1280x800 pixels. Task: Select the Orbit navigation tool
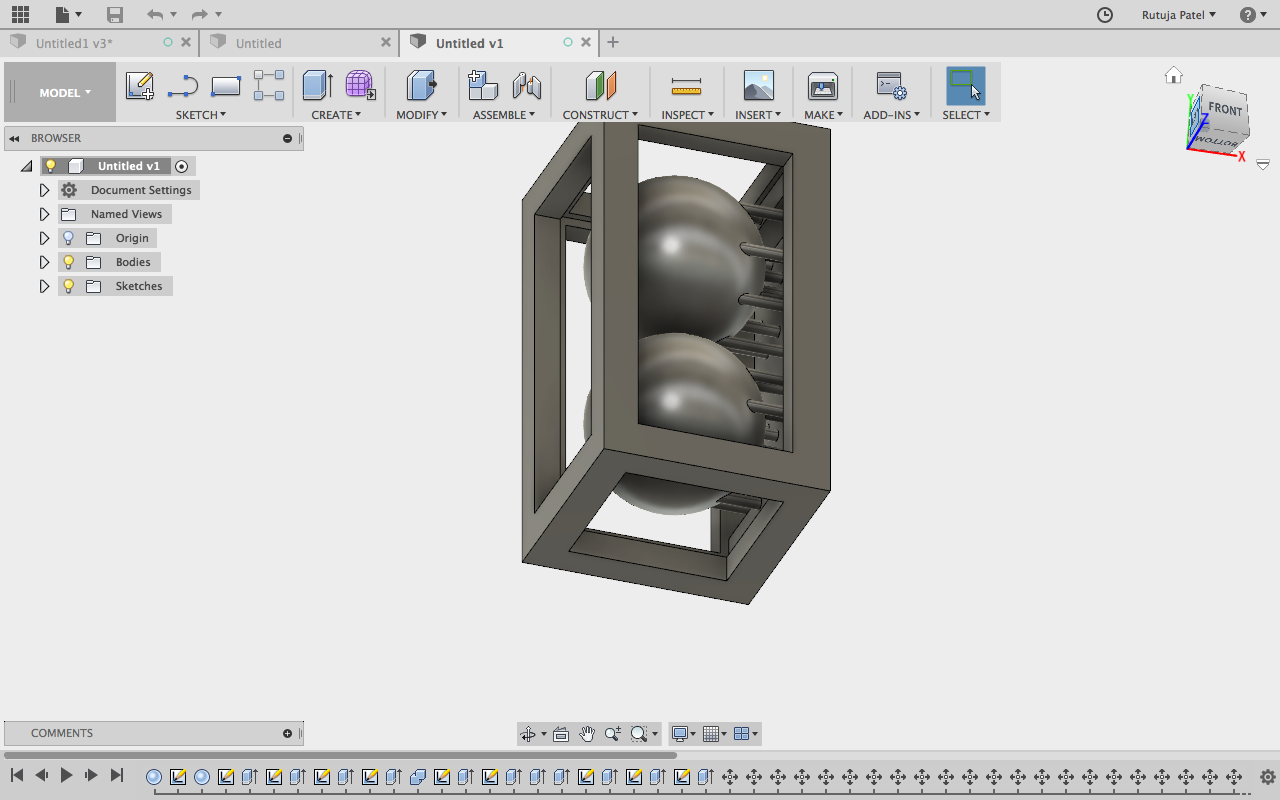(x=528, y=734)
